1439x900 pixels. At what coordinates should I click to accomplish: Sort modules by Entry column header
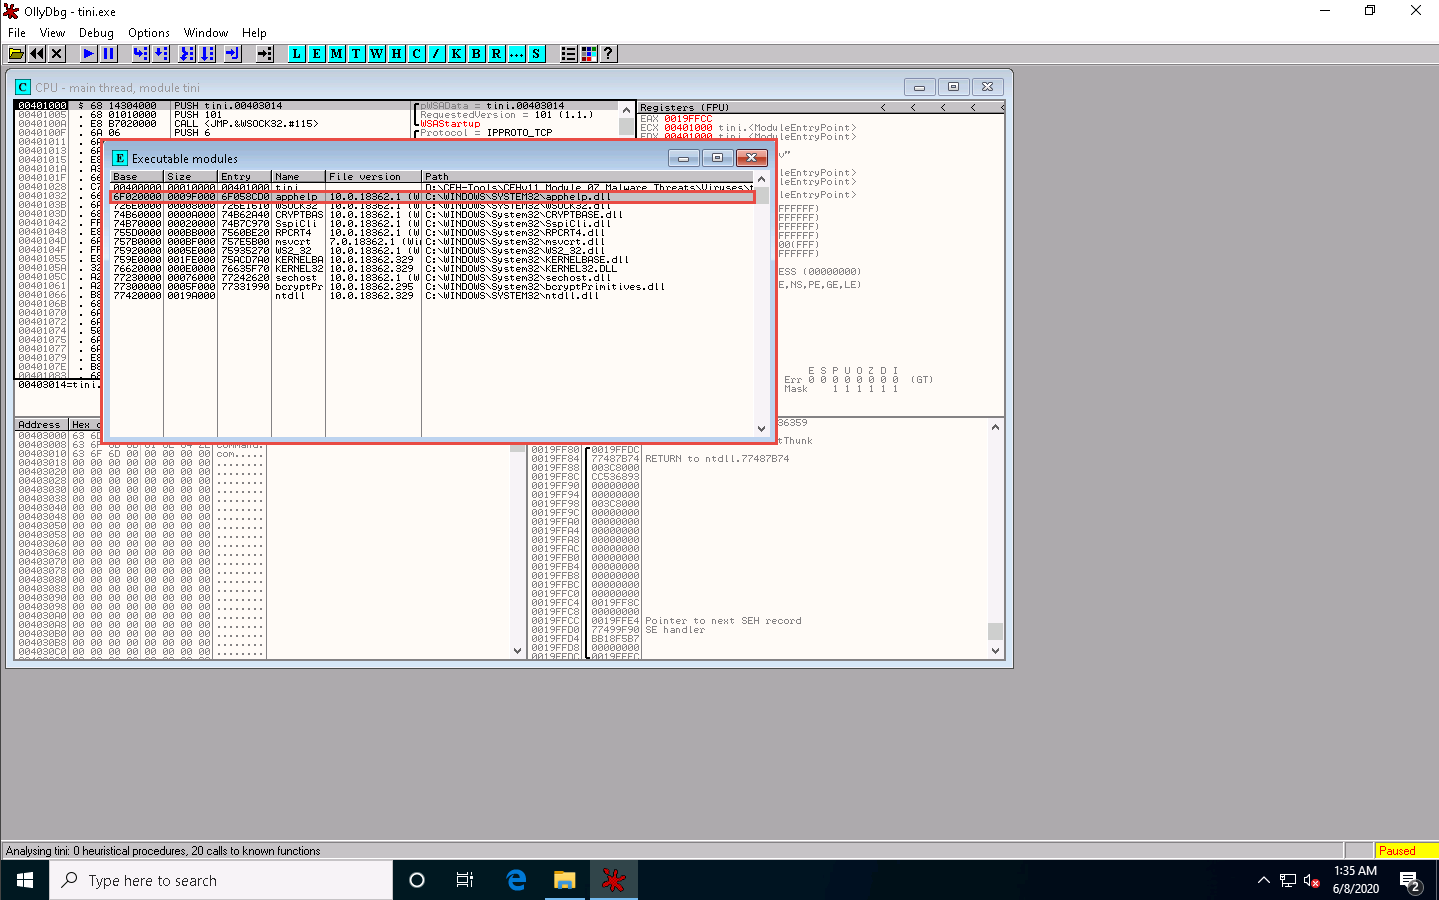[x=245, y=177]
